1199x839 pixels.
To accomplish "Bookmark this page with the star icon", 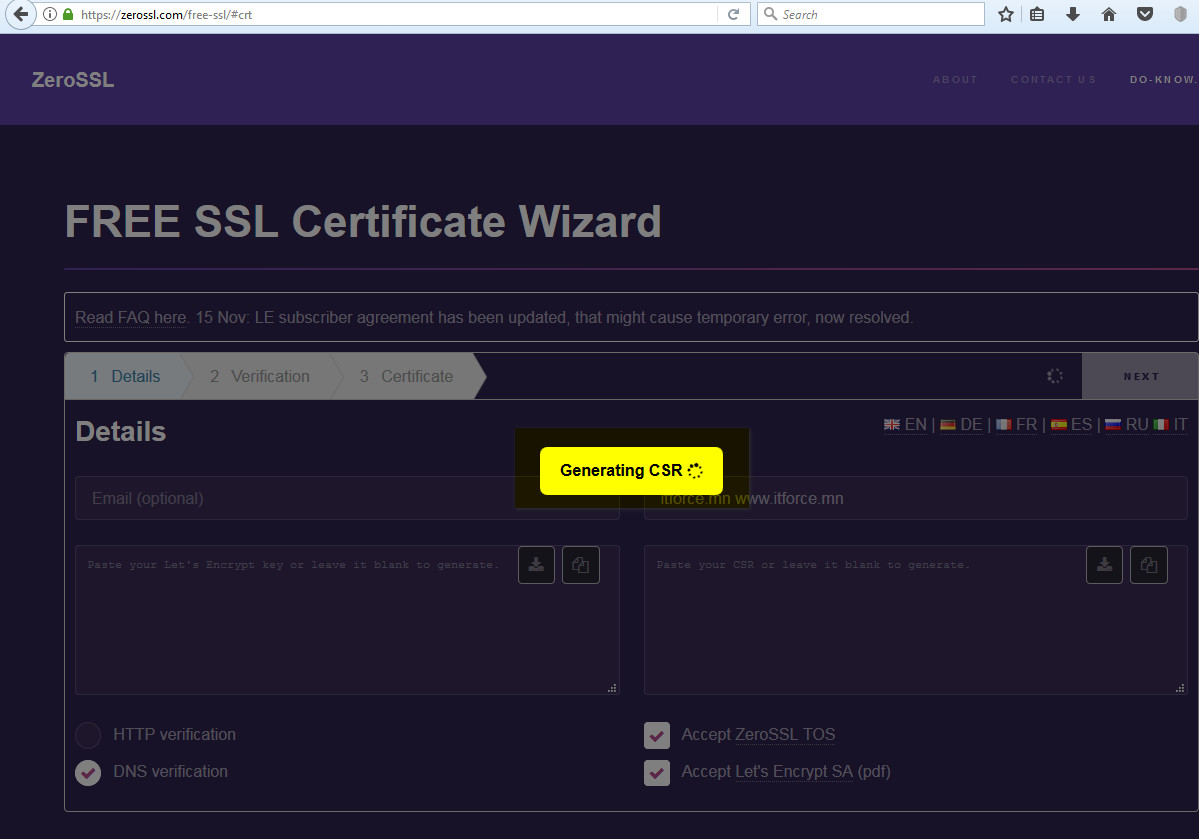I will [1006, 15].
